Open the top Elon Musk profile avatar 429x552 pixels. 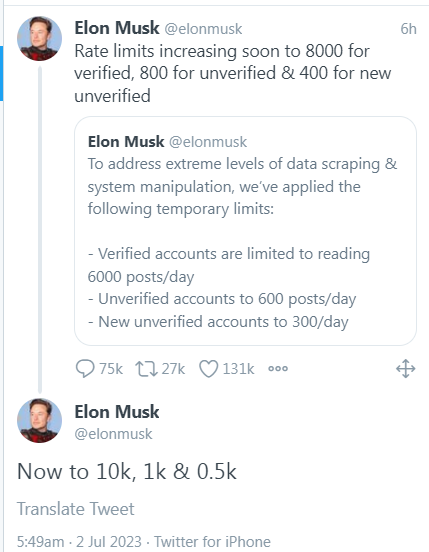coord(39,38)
